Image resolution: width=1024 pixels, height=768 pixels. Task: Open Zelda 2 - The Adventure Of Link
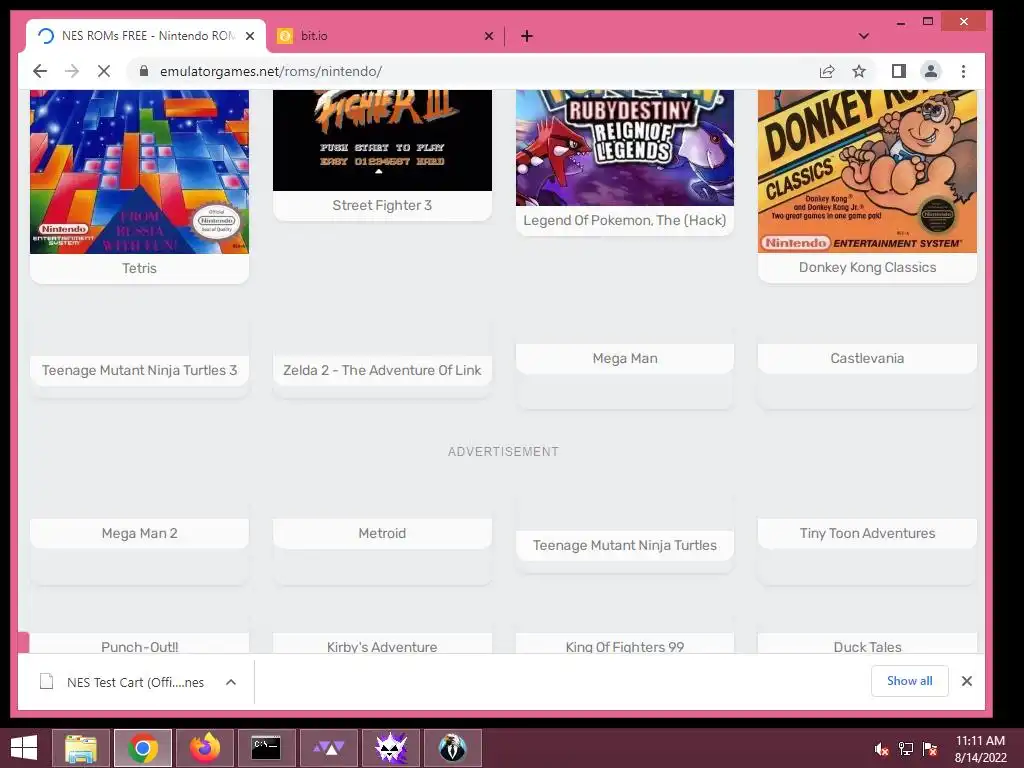pyautogui.click(x=382, y=370)
